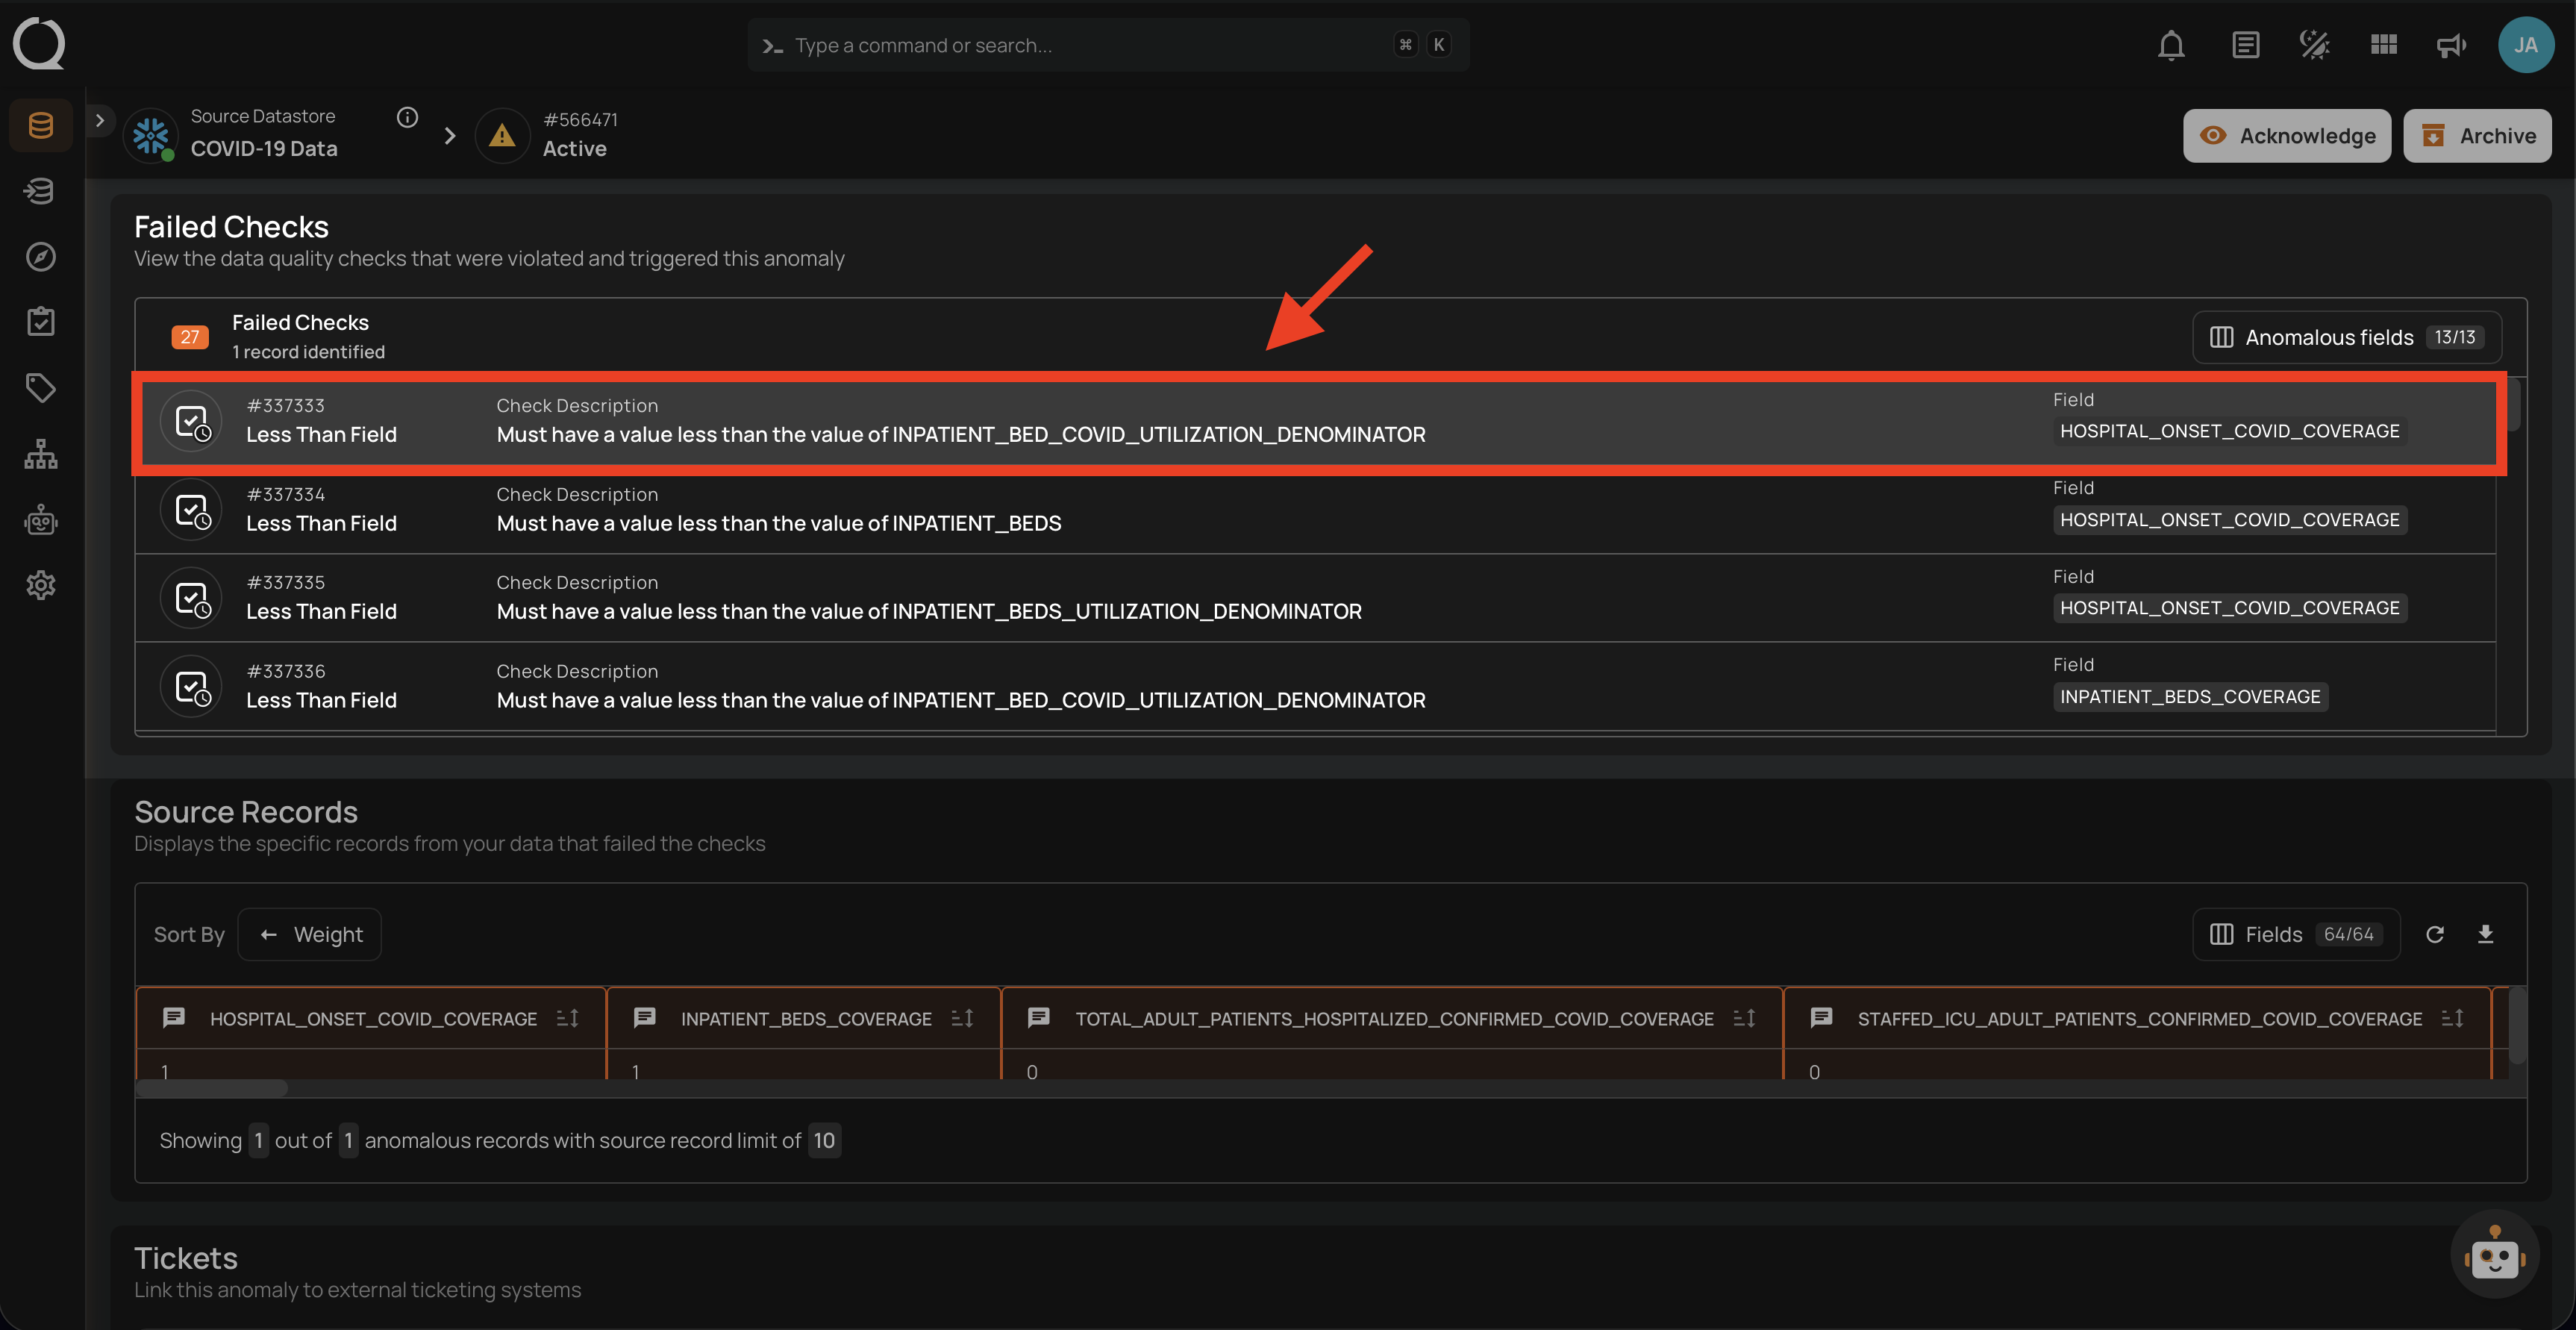The image size is (2576, 1330).
Task: Open the Explore compass sidebar icon
Action: (x=41, y=256)
